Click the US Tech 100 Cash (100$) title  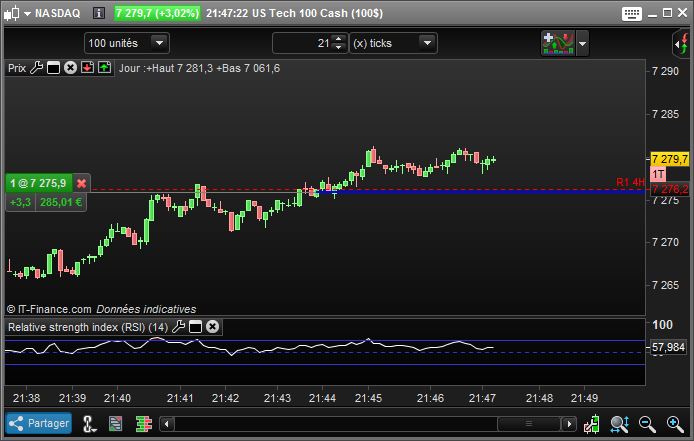[317, 13]
